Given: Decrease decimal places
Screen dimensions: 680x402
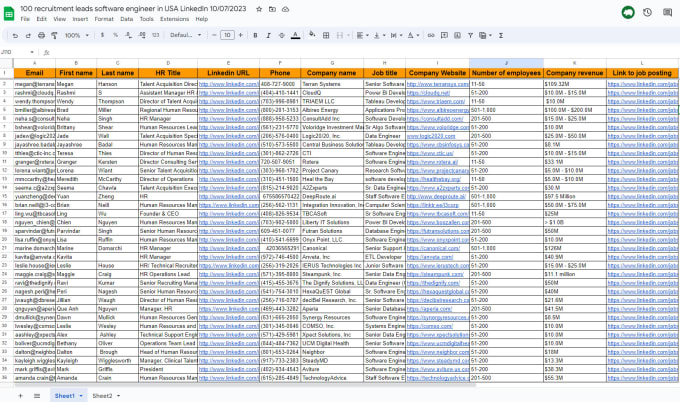Looking at the screenshot, I should [128, 35].
